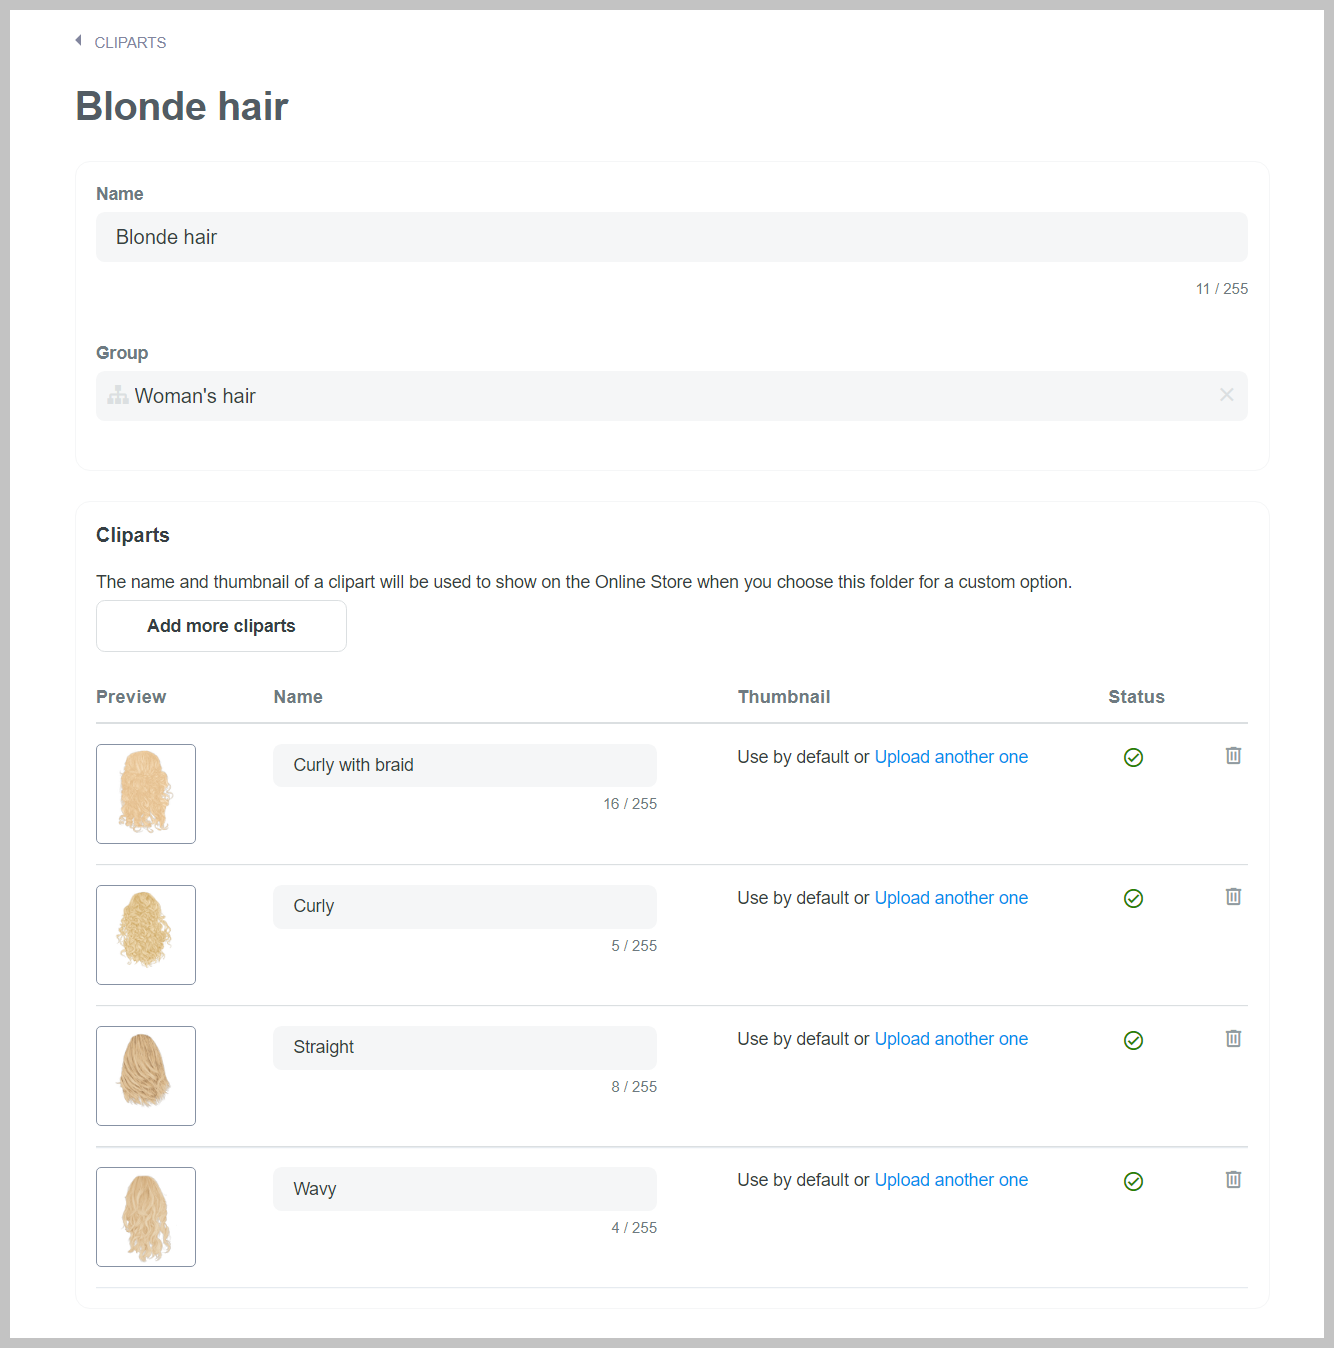Delete the Curly with braid clipart

[1233, 756]
